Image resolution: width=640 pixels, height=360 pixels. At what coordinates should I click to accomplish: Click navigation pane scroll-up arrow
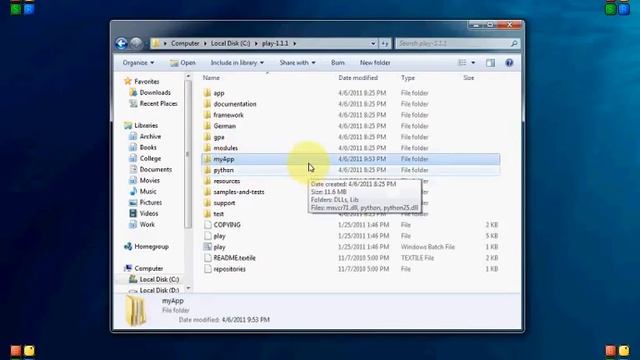point(188,76)
